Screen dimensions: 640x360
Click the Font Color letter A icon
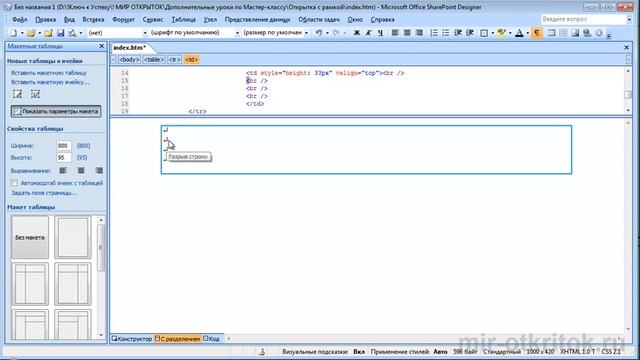tap(519, 33)
